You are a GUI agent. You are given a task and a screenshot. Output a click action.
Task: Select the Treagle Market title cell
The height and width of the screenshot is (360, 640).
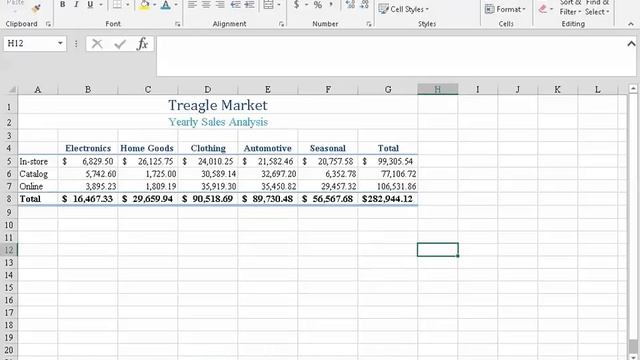[x=218, y=105]
